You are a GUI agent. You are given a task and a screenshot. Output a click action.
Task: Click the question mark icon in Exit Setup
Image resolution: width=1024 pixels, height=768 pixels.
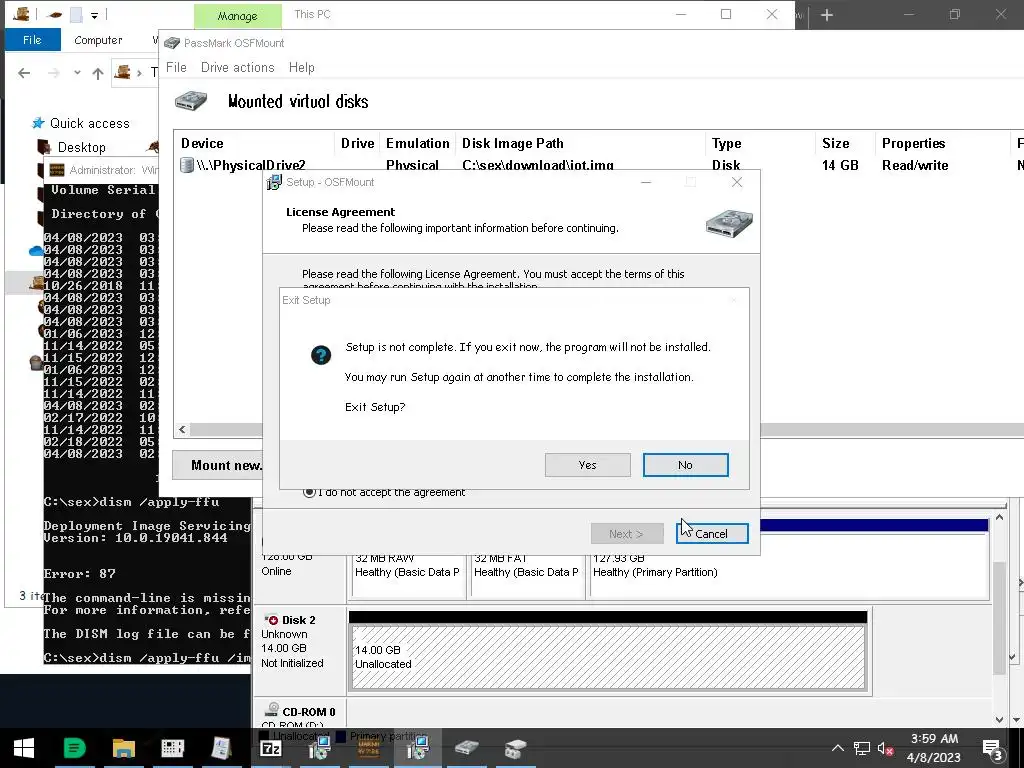321,355
